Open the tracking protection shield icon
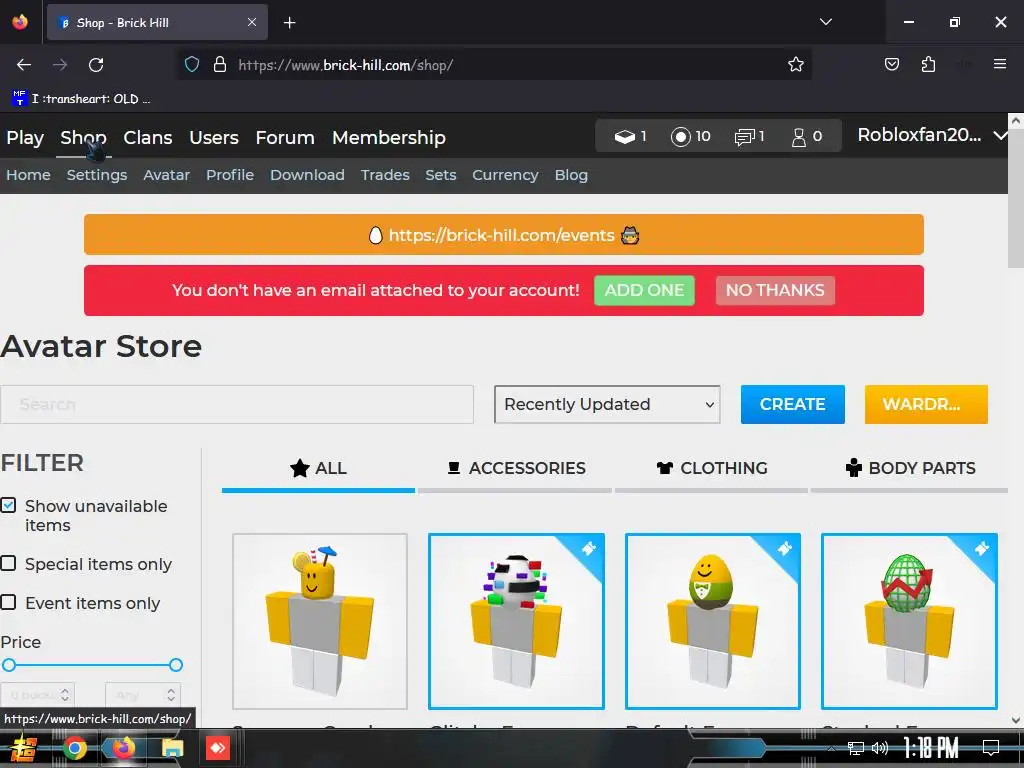1024x768 pixels. [x=191, y=65]
